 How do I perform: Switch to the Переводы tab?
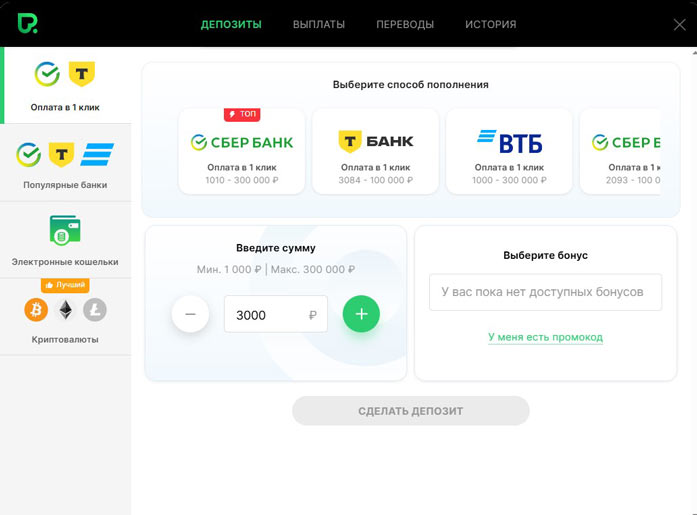(405, 24)
